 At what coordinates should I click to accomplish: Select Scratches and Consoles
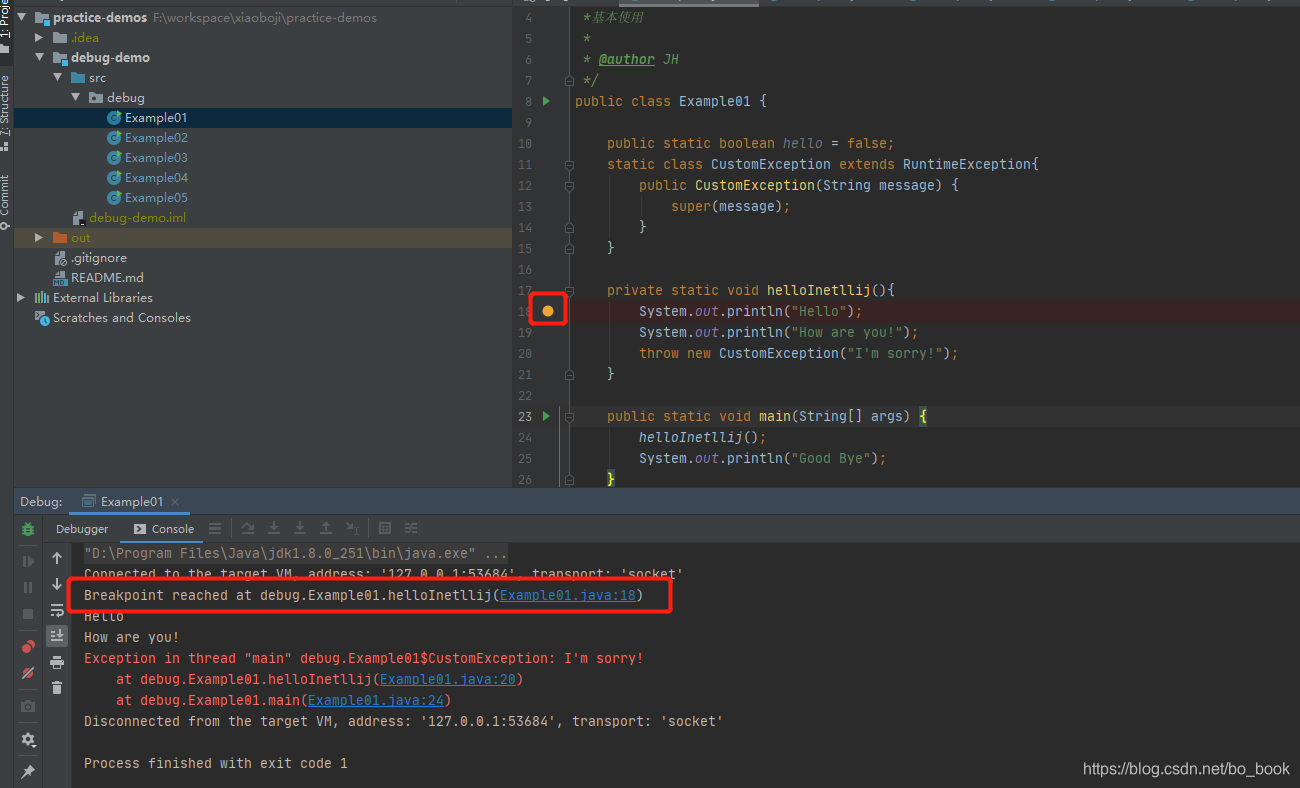[x=113, y=318]
